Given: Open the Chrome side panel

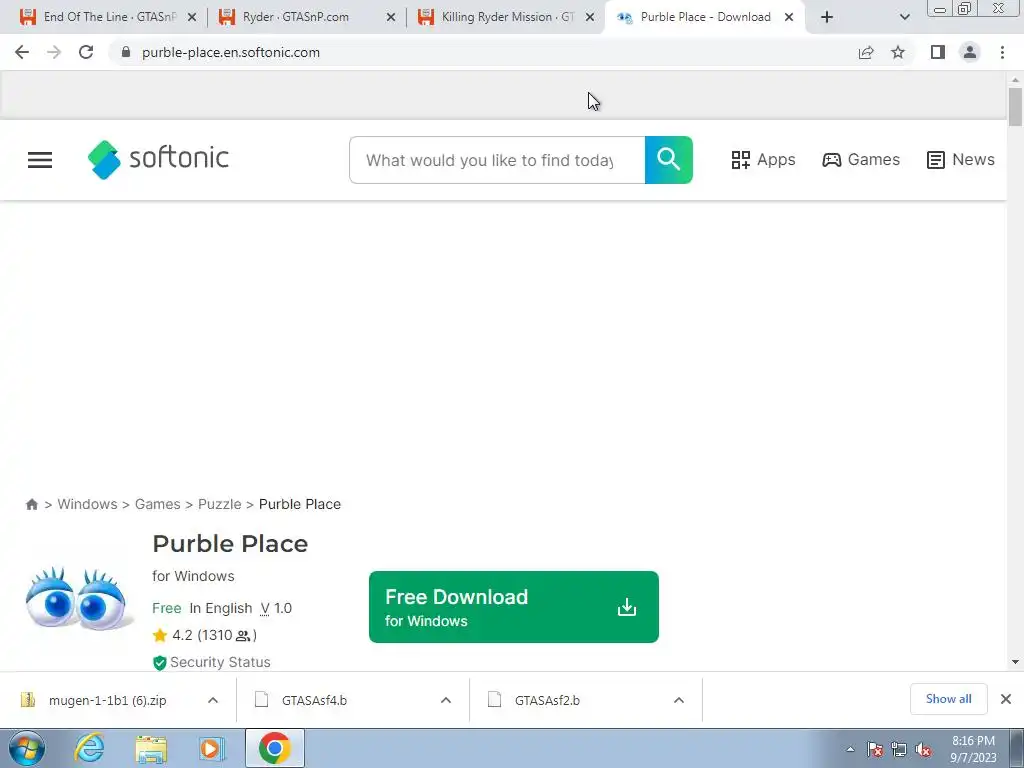Looking at the screenshot, I should [938, 52].
